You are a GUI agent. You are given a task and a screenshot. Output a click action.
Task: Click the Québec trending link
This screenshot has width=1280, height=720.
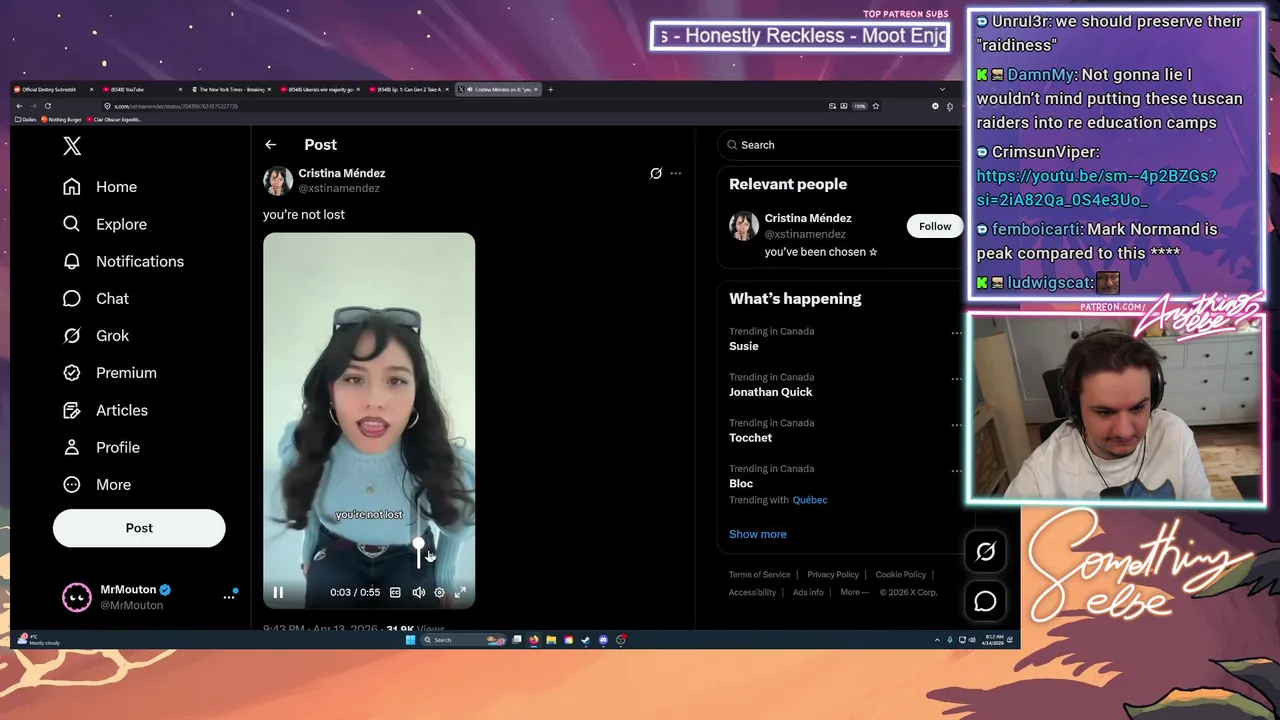810,500
